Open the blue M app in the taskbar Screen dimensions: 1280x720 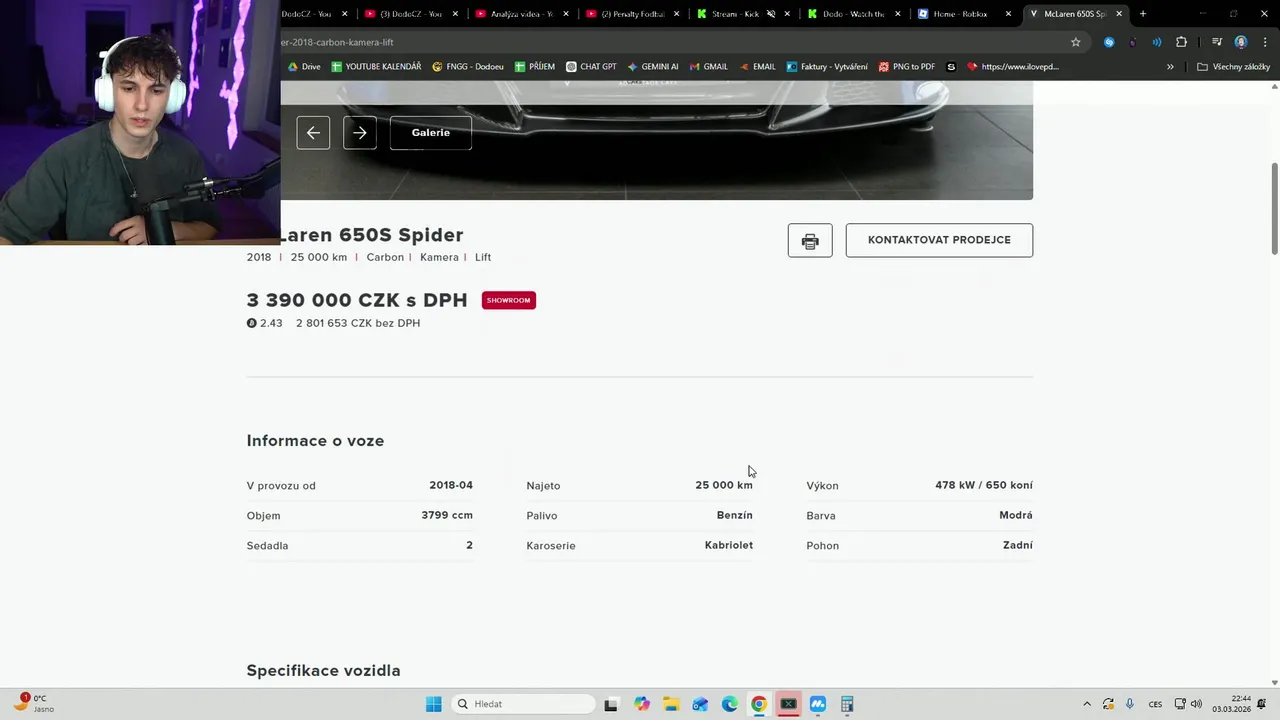(x=818, y=704)
